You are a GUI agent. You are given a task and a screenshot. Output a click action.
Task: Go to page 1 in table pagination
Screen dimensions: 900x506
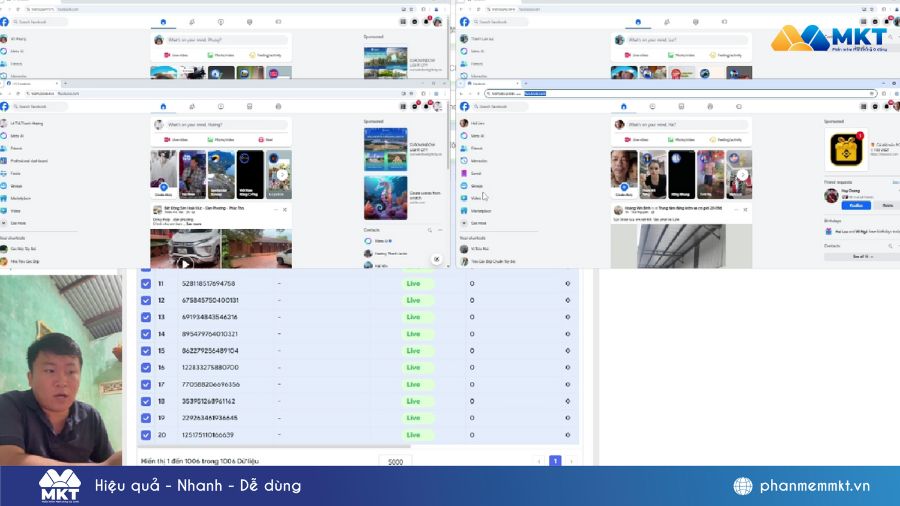[555, 461]
